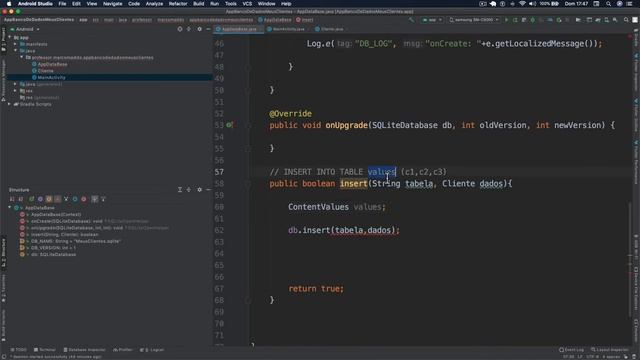Open the samsung device selector dropdown
This screenshot has width=640, height=360.
point(474,20)
